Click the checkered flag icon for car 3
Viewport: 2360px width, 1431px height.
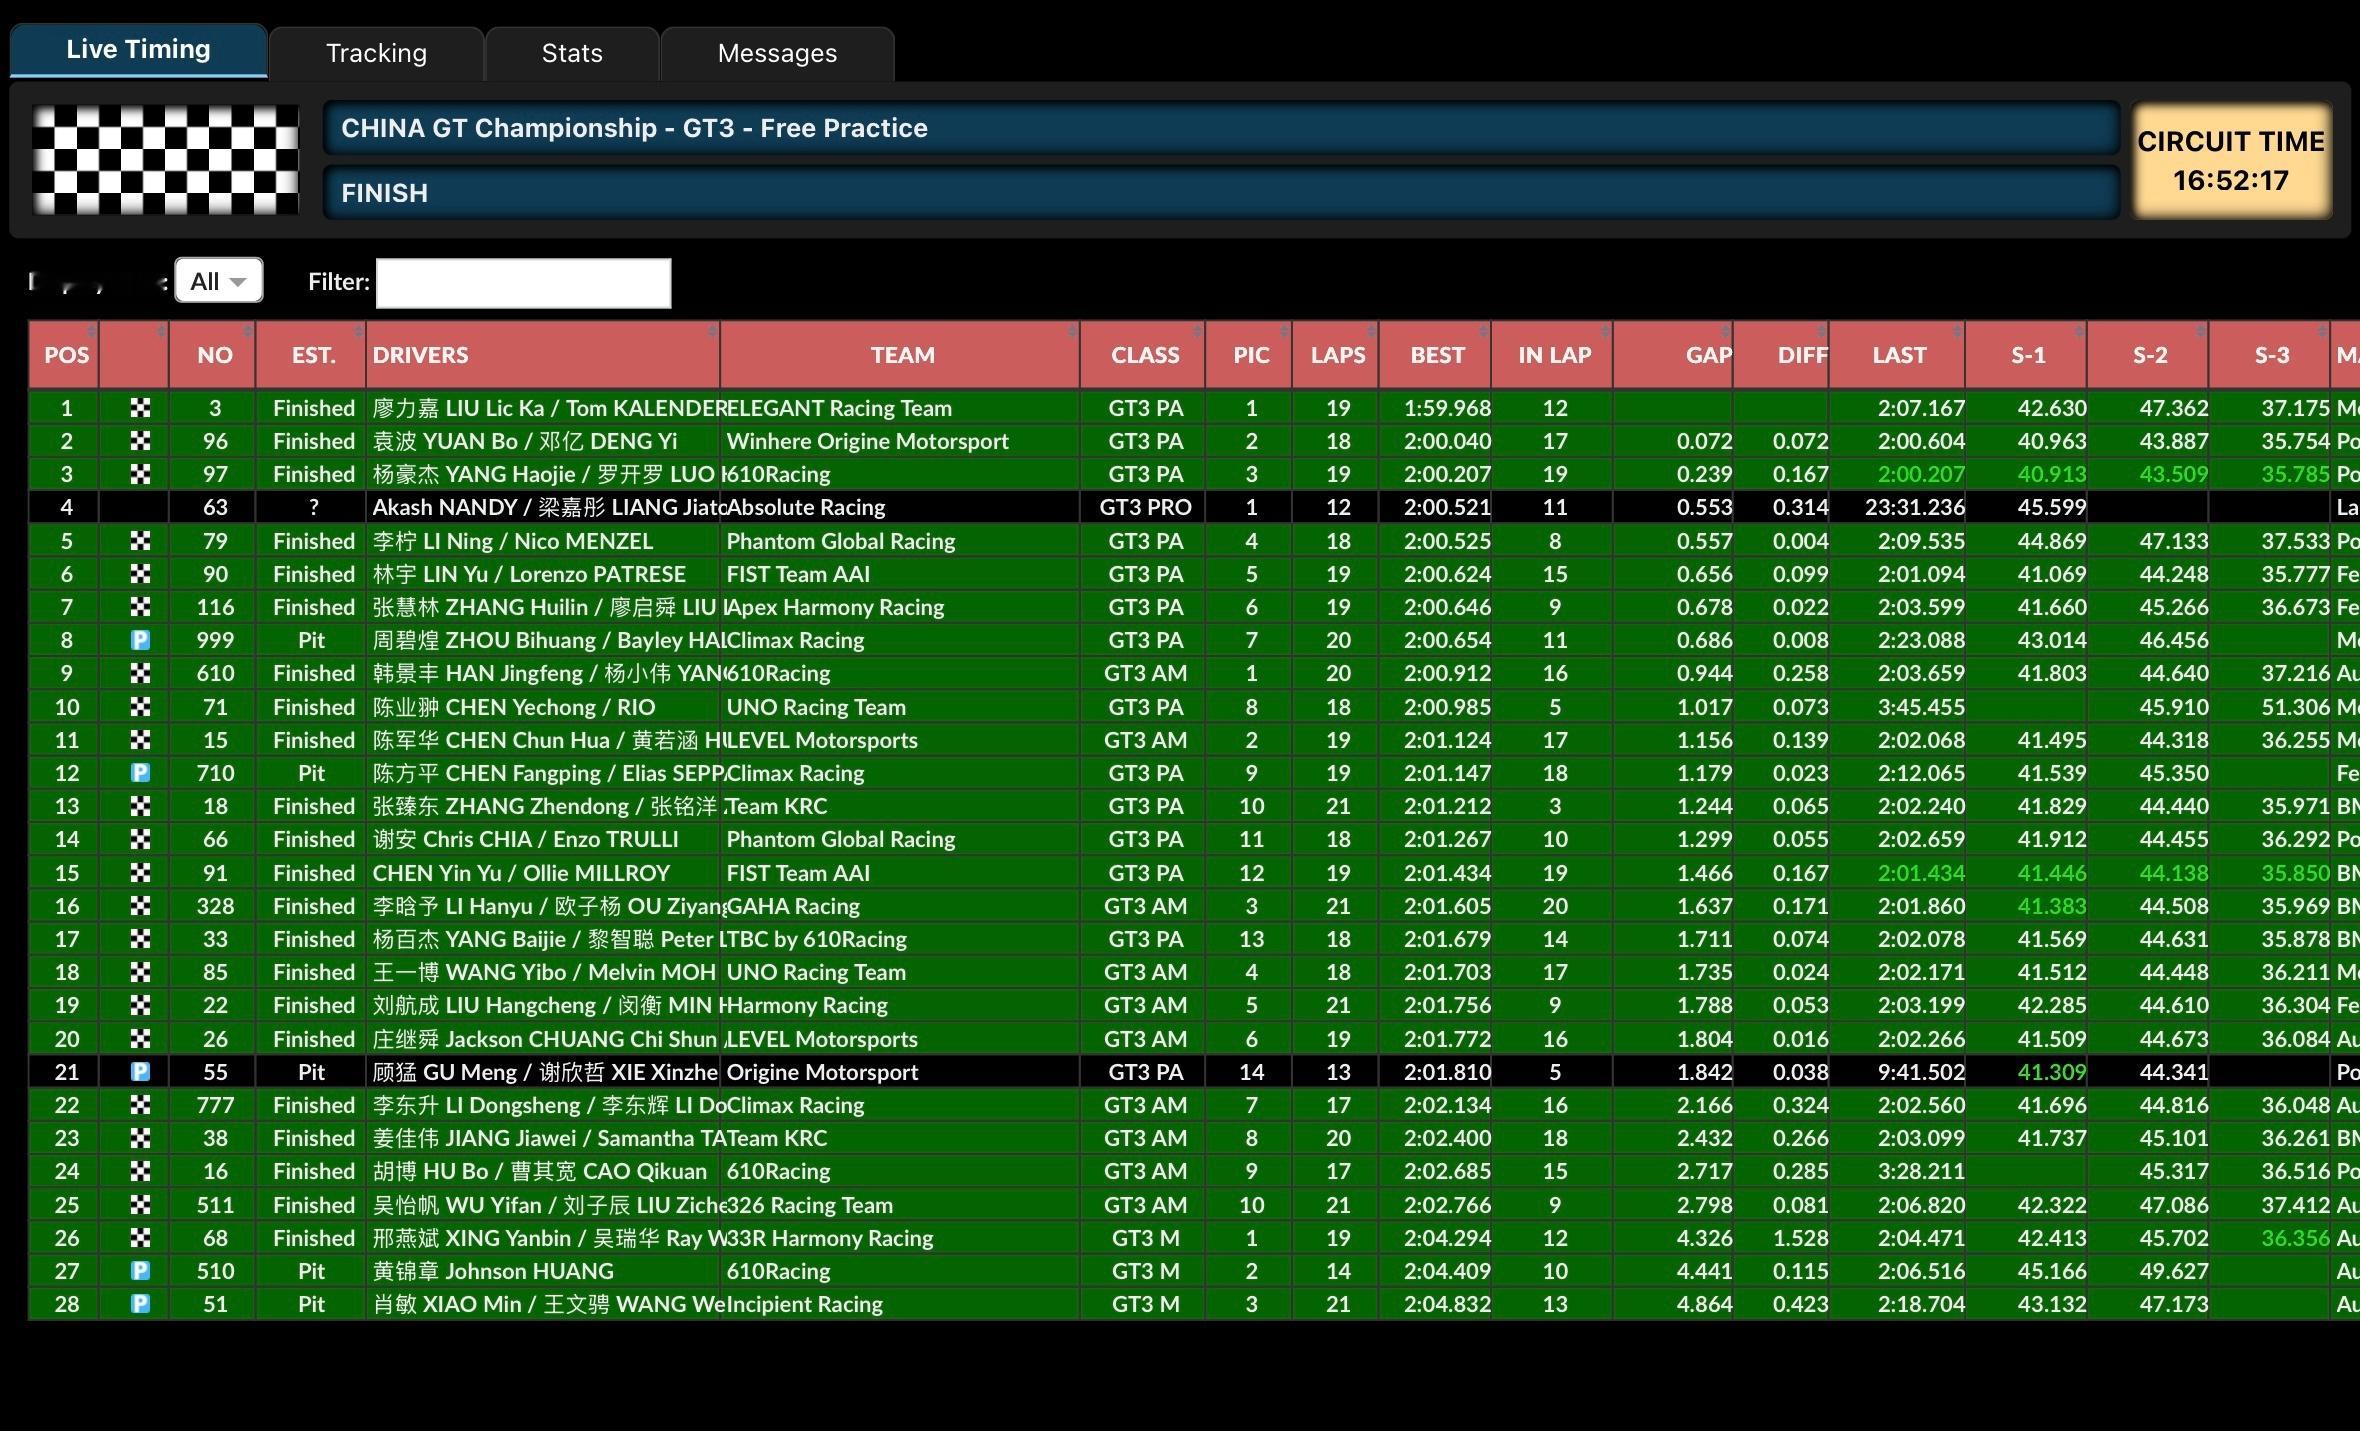click(x=140, y=408)
